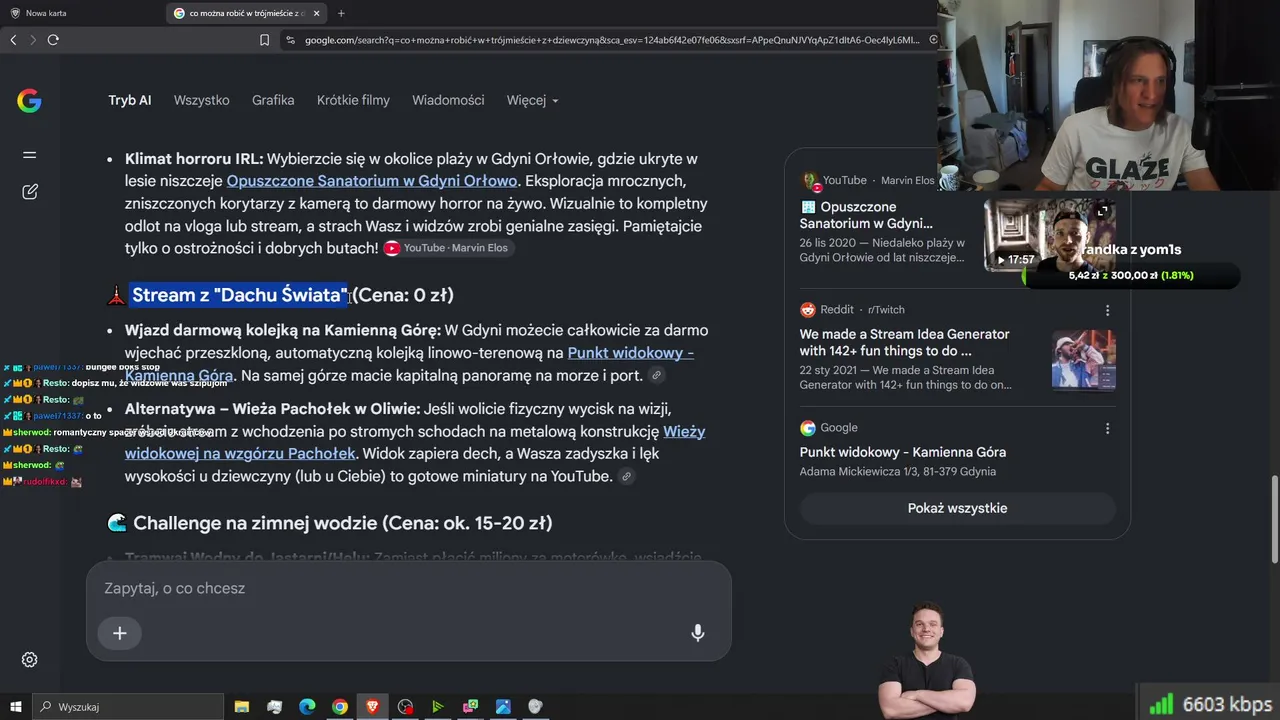Add an attachment with the plus button
The height and width of the screenshot is (720, 1280).
click(120, 633)
